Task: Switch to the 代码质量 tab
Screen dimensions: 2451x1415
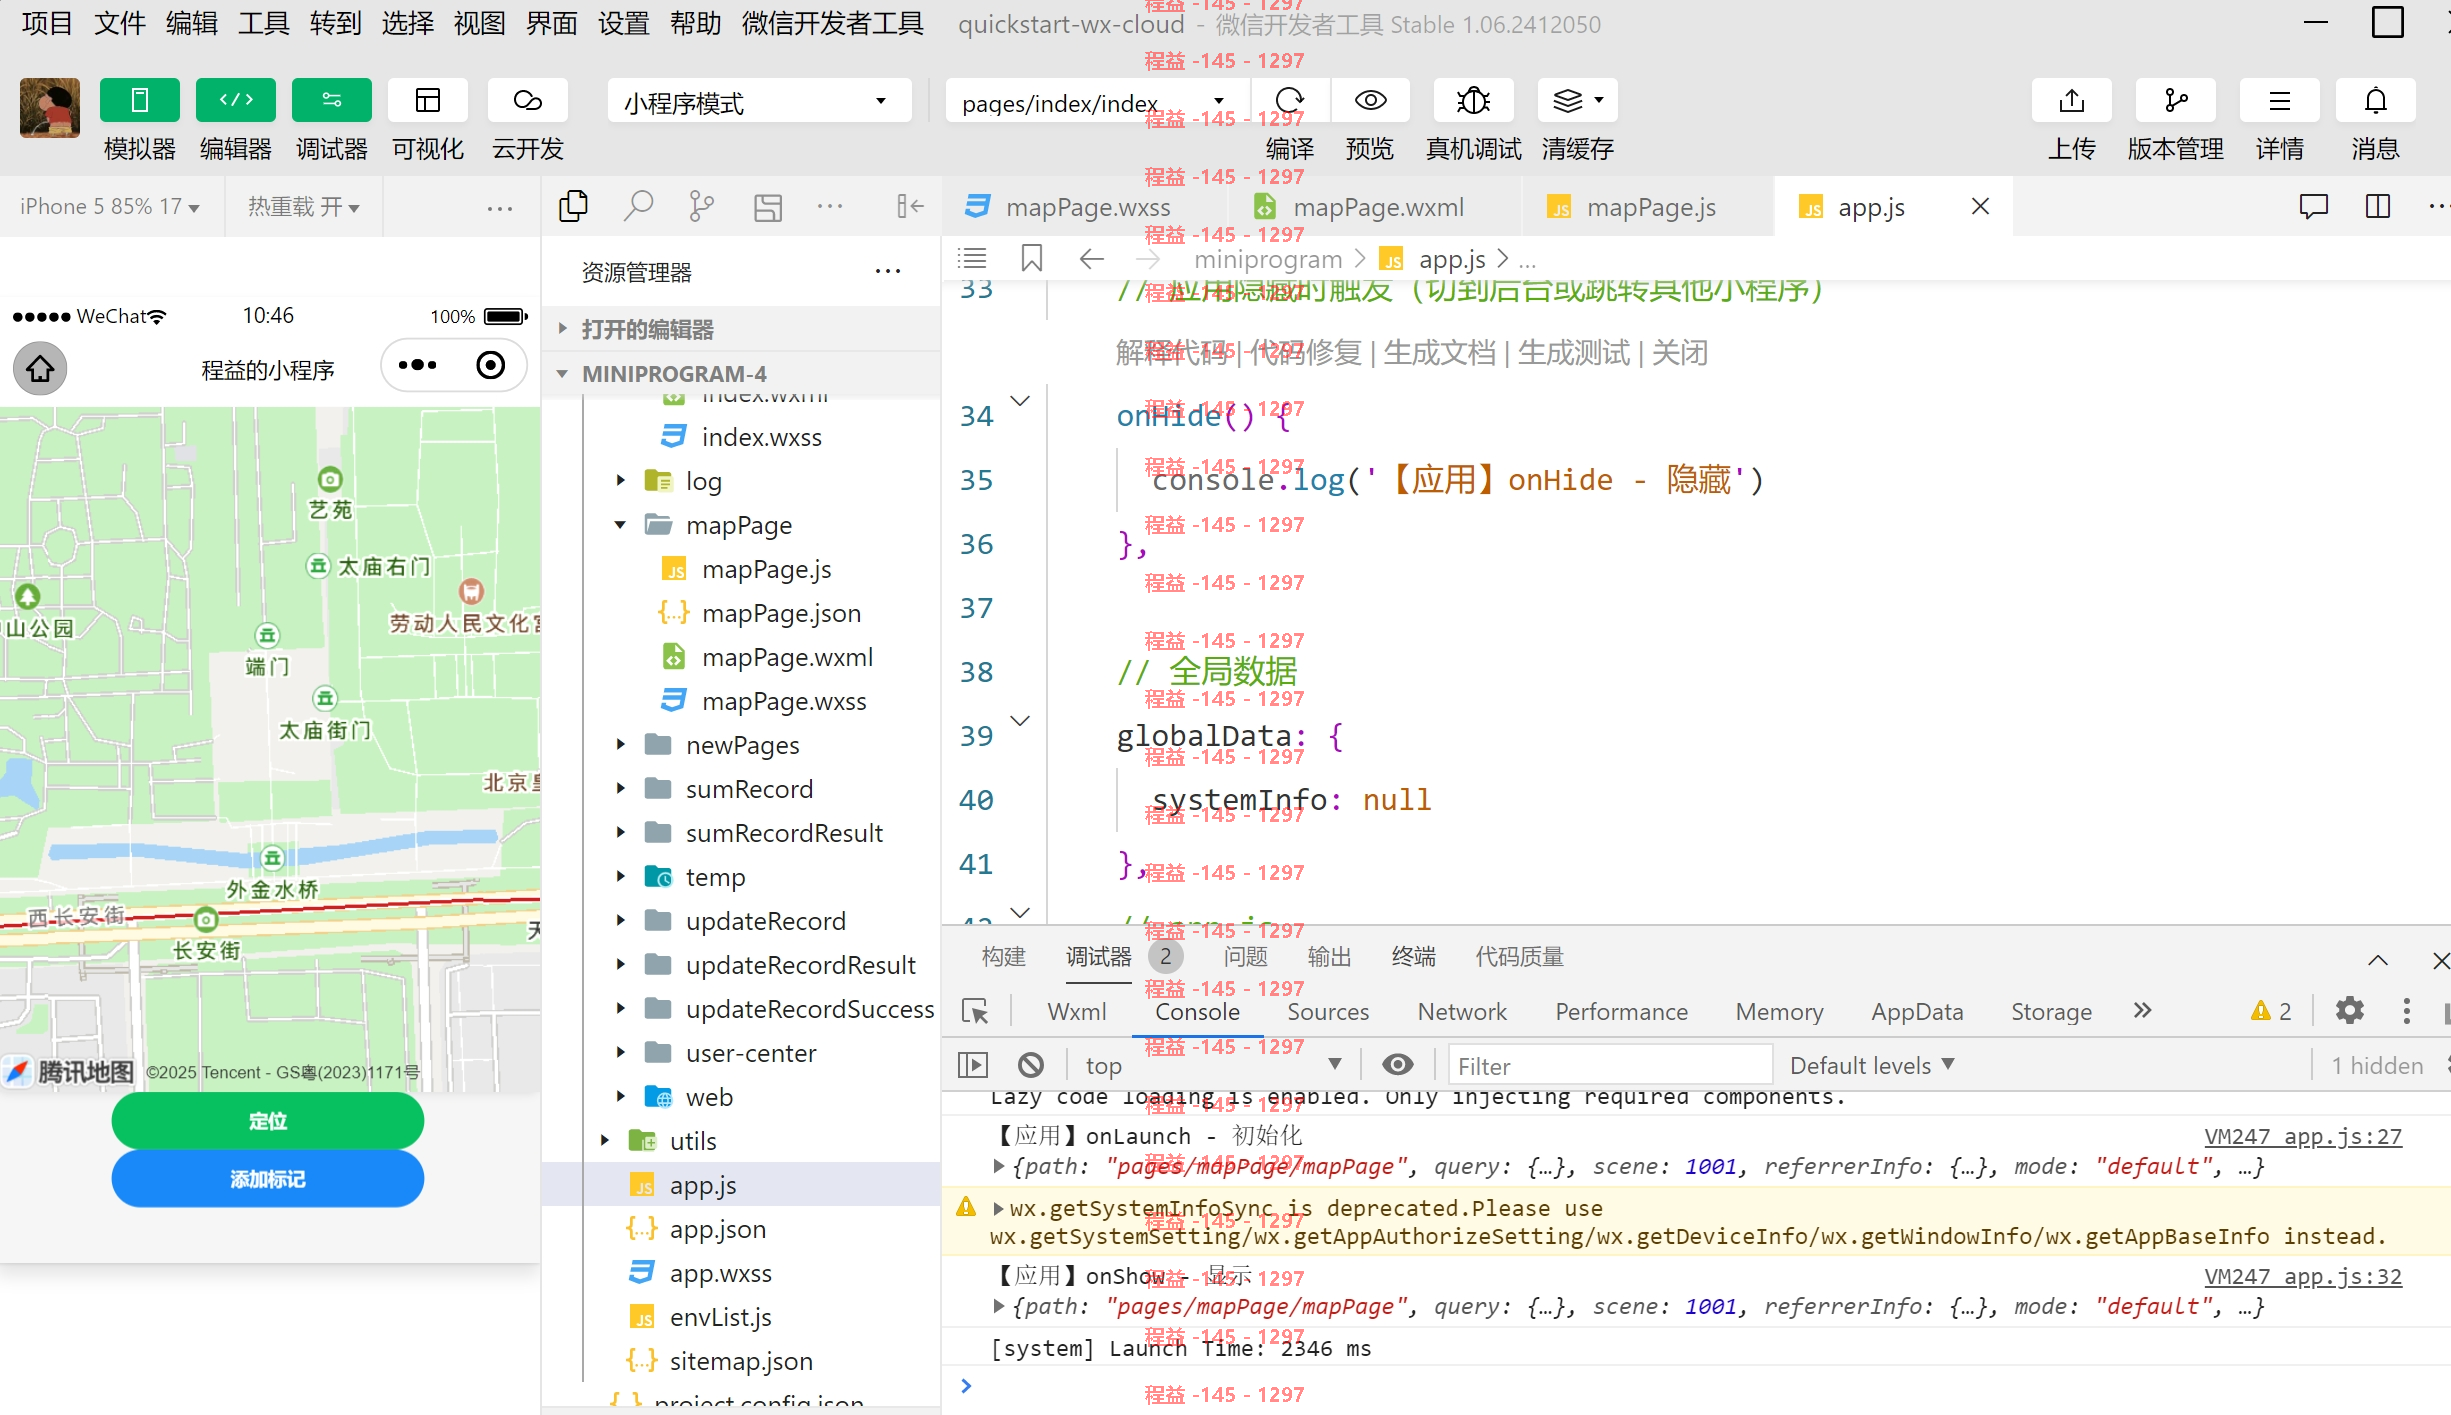Action: click(x=1520, y=957)
